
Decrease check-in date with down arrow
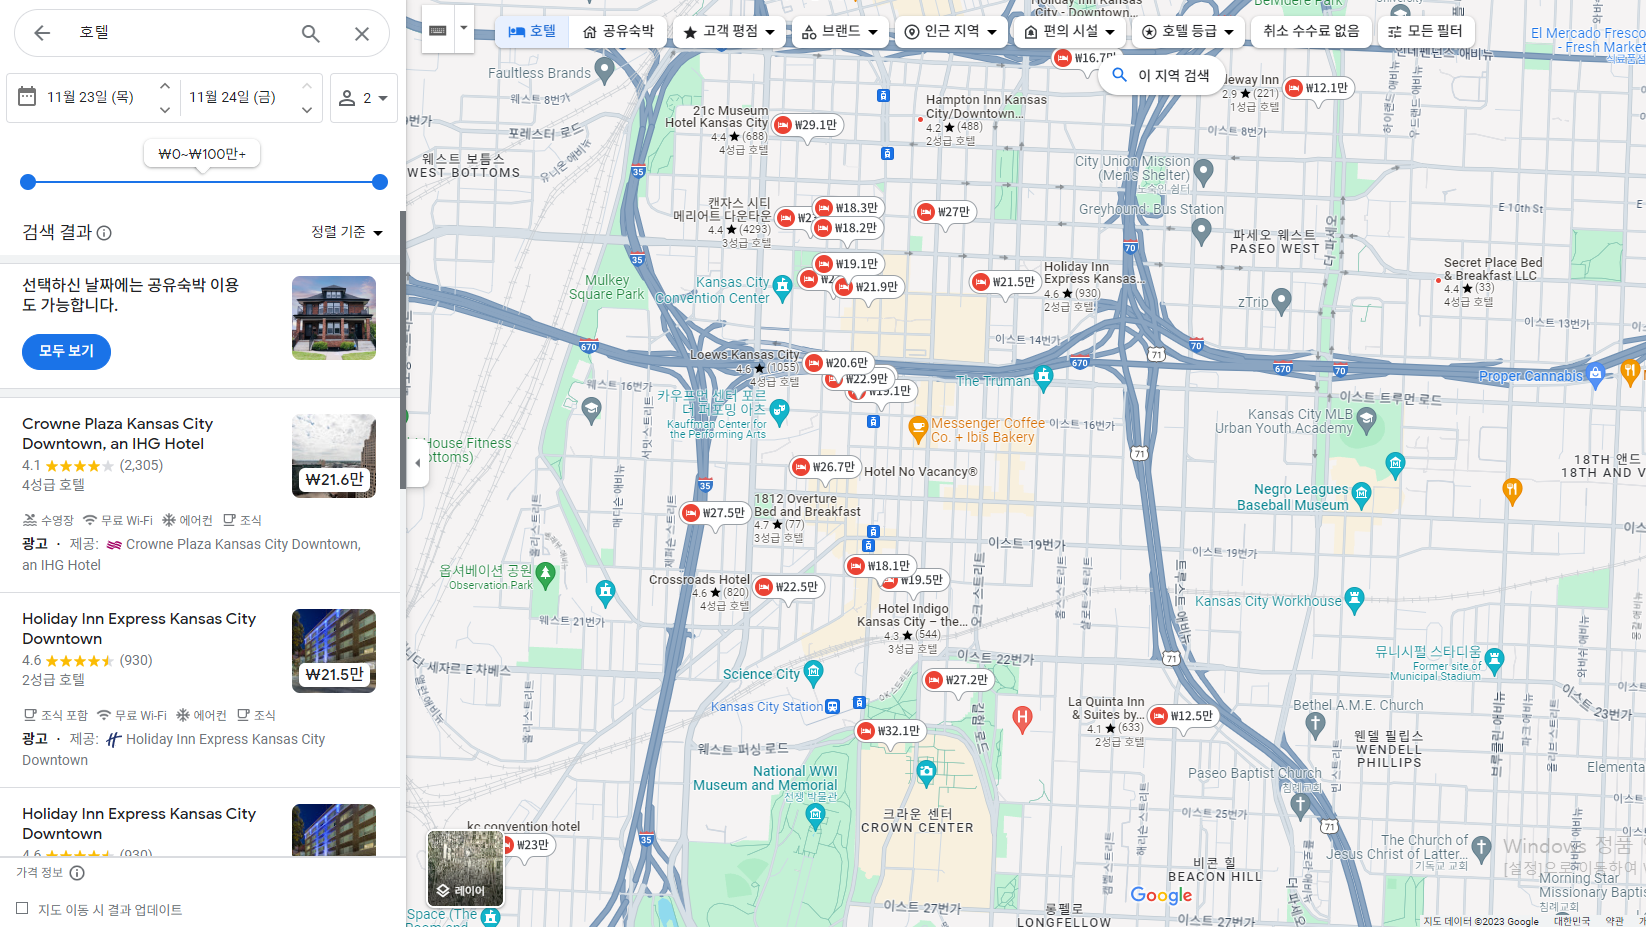(x=165, y=109)
